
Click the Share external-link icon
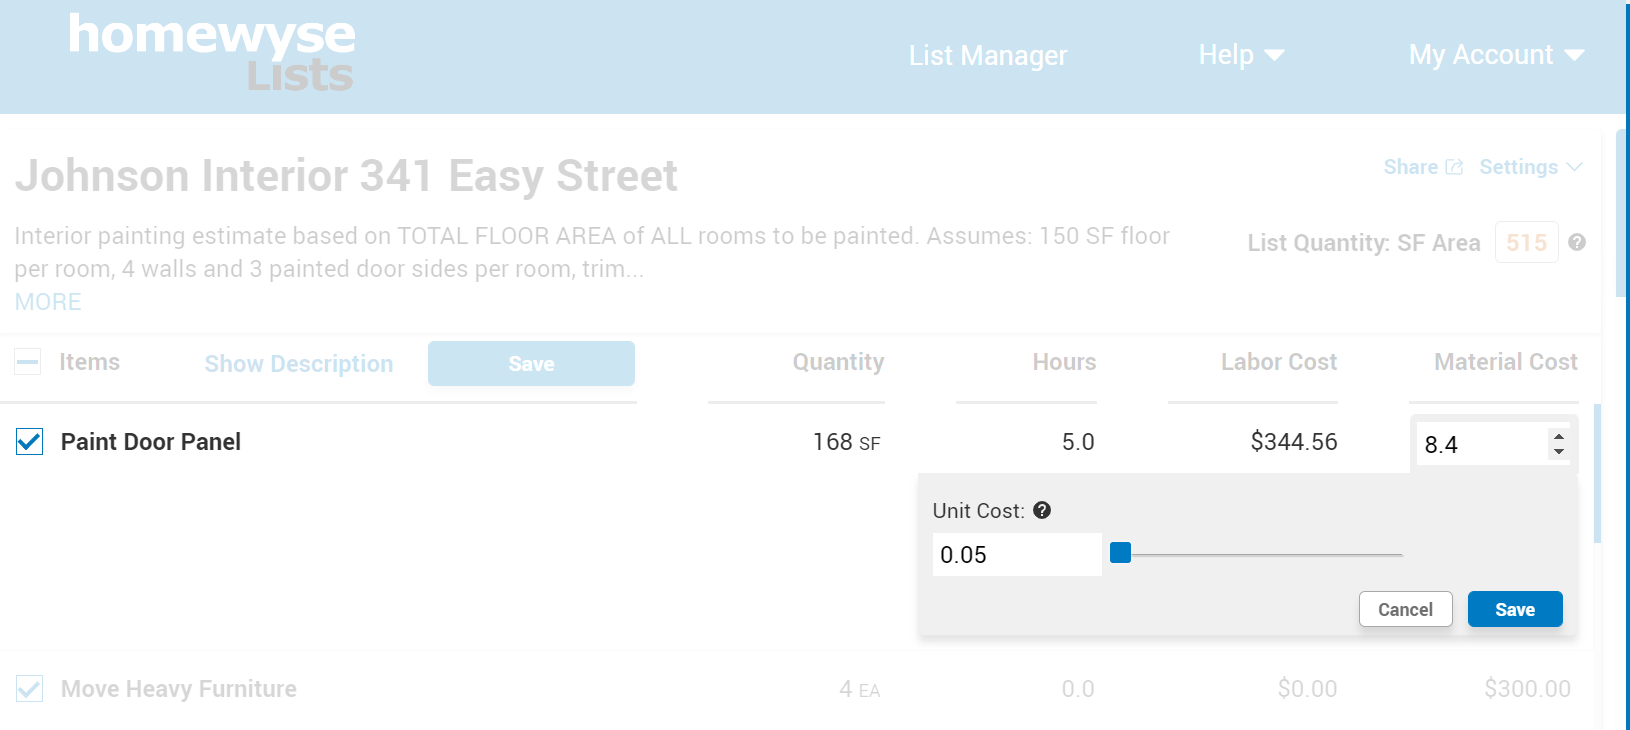coord(1454,167)
